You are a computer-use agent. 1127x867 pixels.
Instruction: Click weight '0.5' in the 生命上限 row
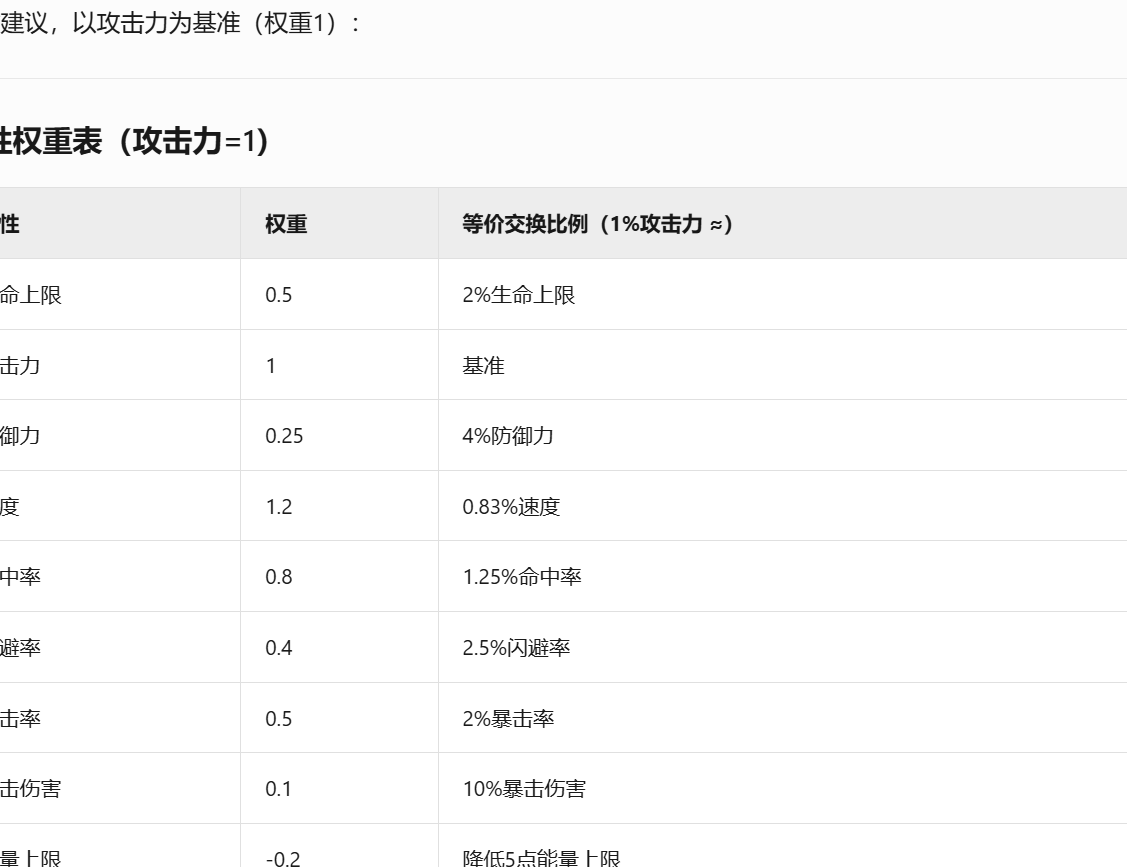(x=278, y=295)
